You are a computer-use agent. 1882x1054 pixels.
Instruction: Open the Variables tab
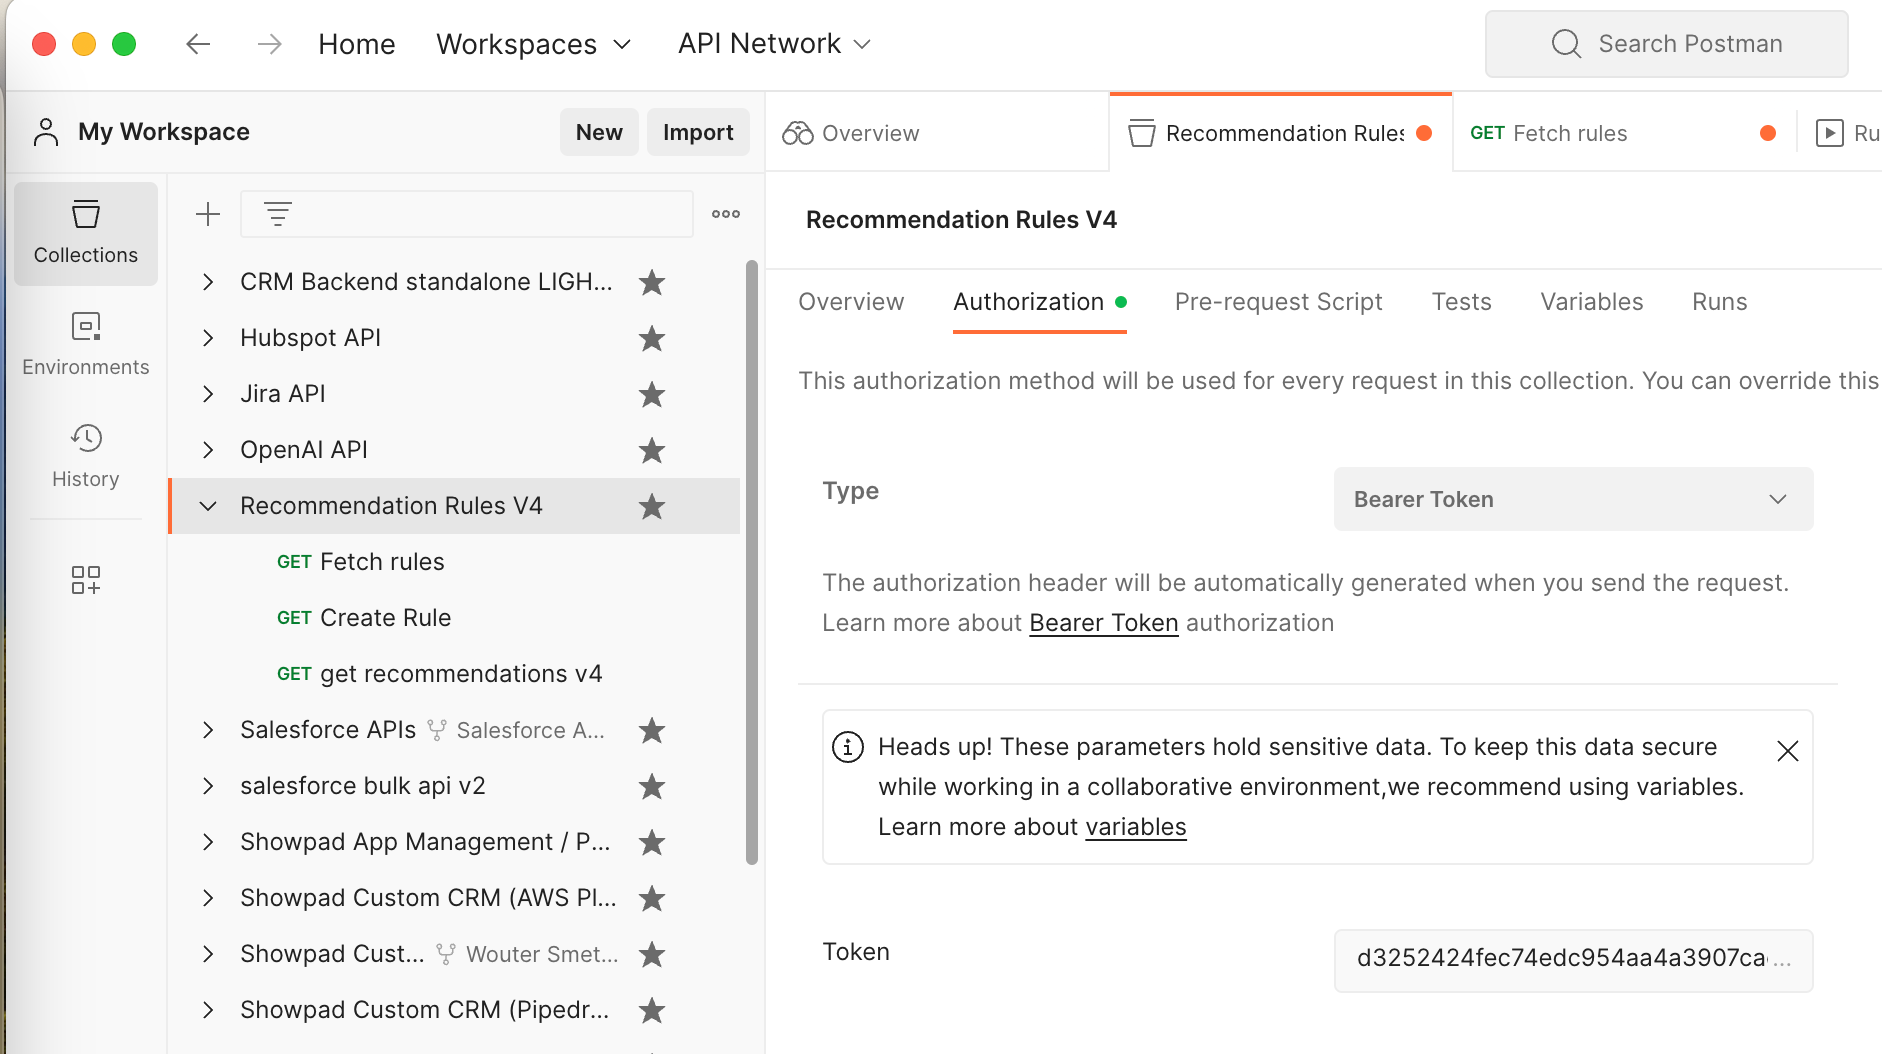click(x=1591, y=302)
